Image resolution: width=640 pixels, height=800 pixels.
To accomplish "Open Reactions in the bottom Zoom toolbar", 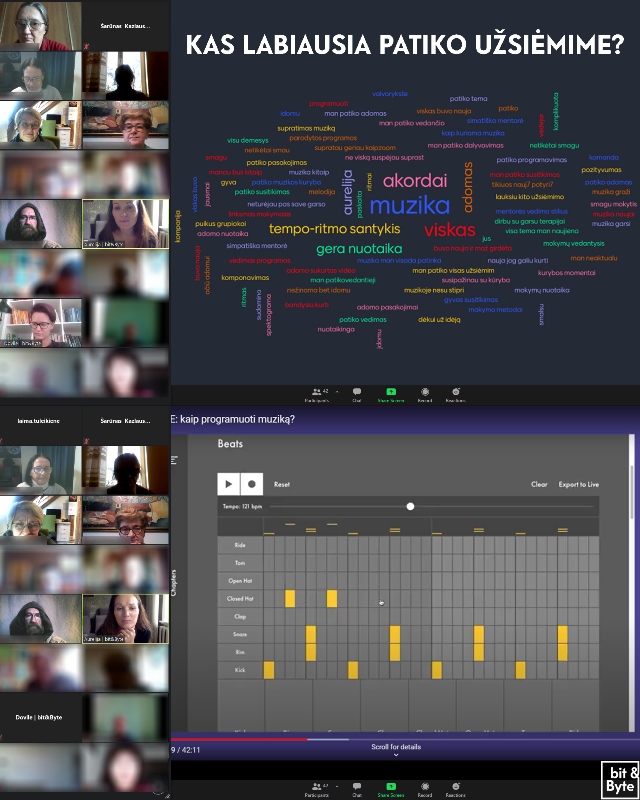I will tap(455, 787).
